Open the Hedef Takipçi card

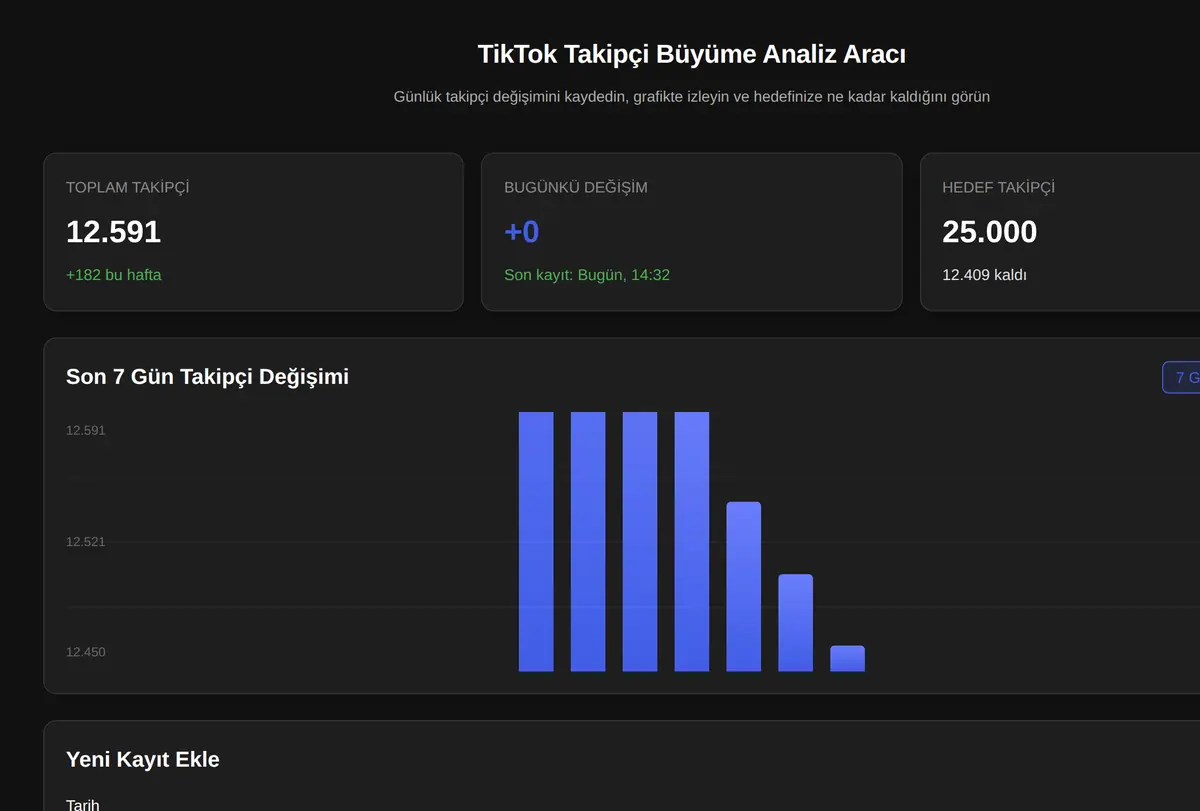(x=1060, y=232)
